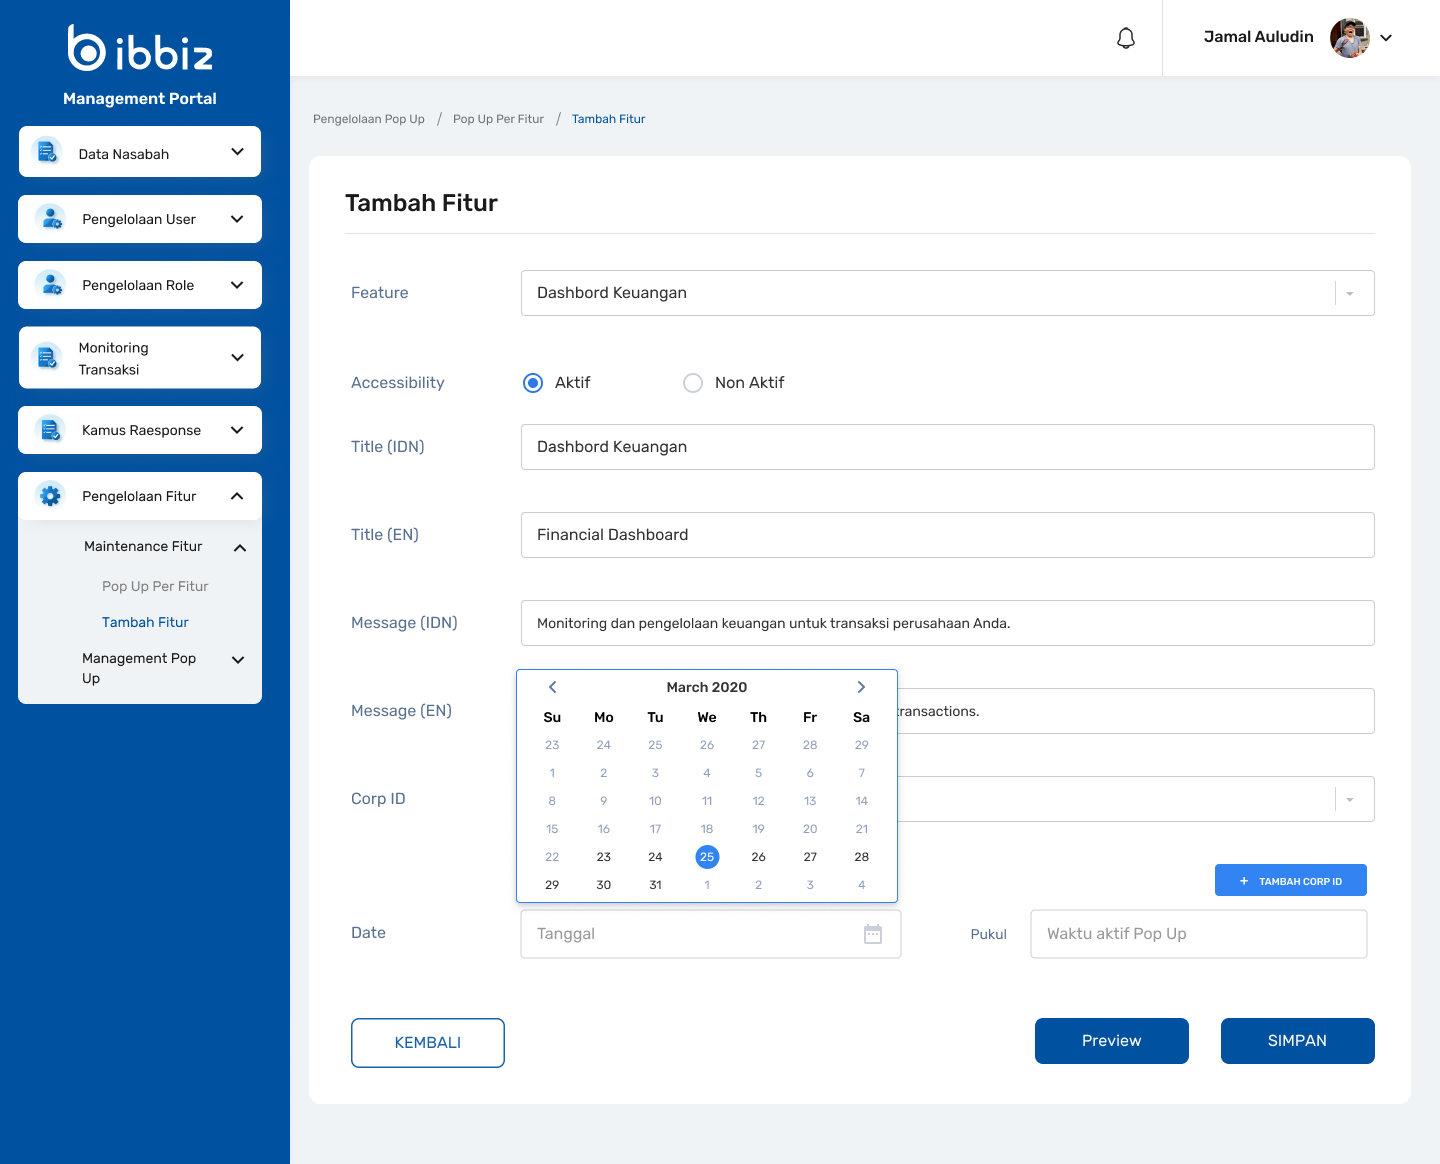The width and height of the screenshot is (1440, 1164).
Task: Select the Non Aktif radio button
Action: [x=693, y=383]
